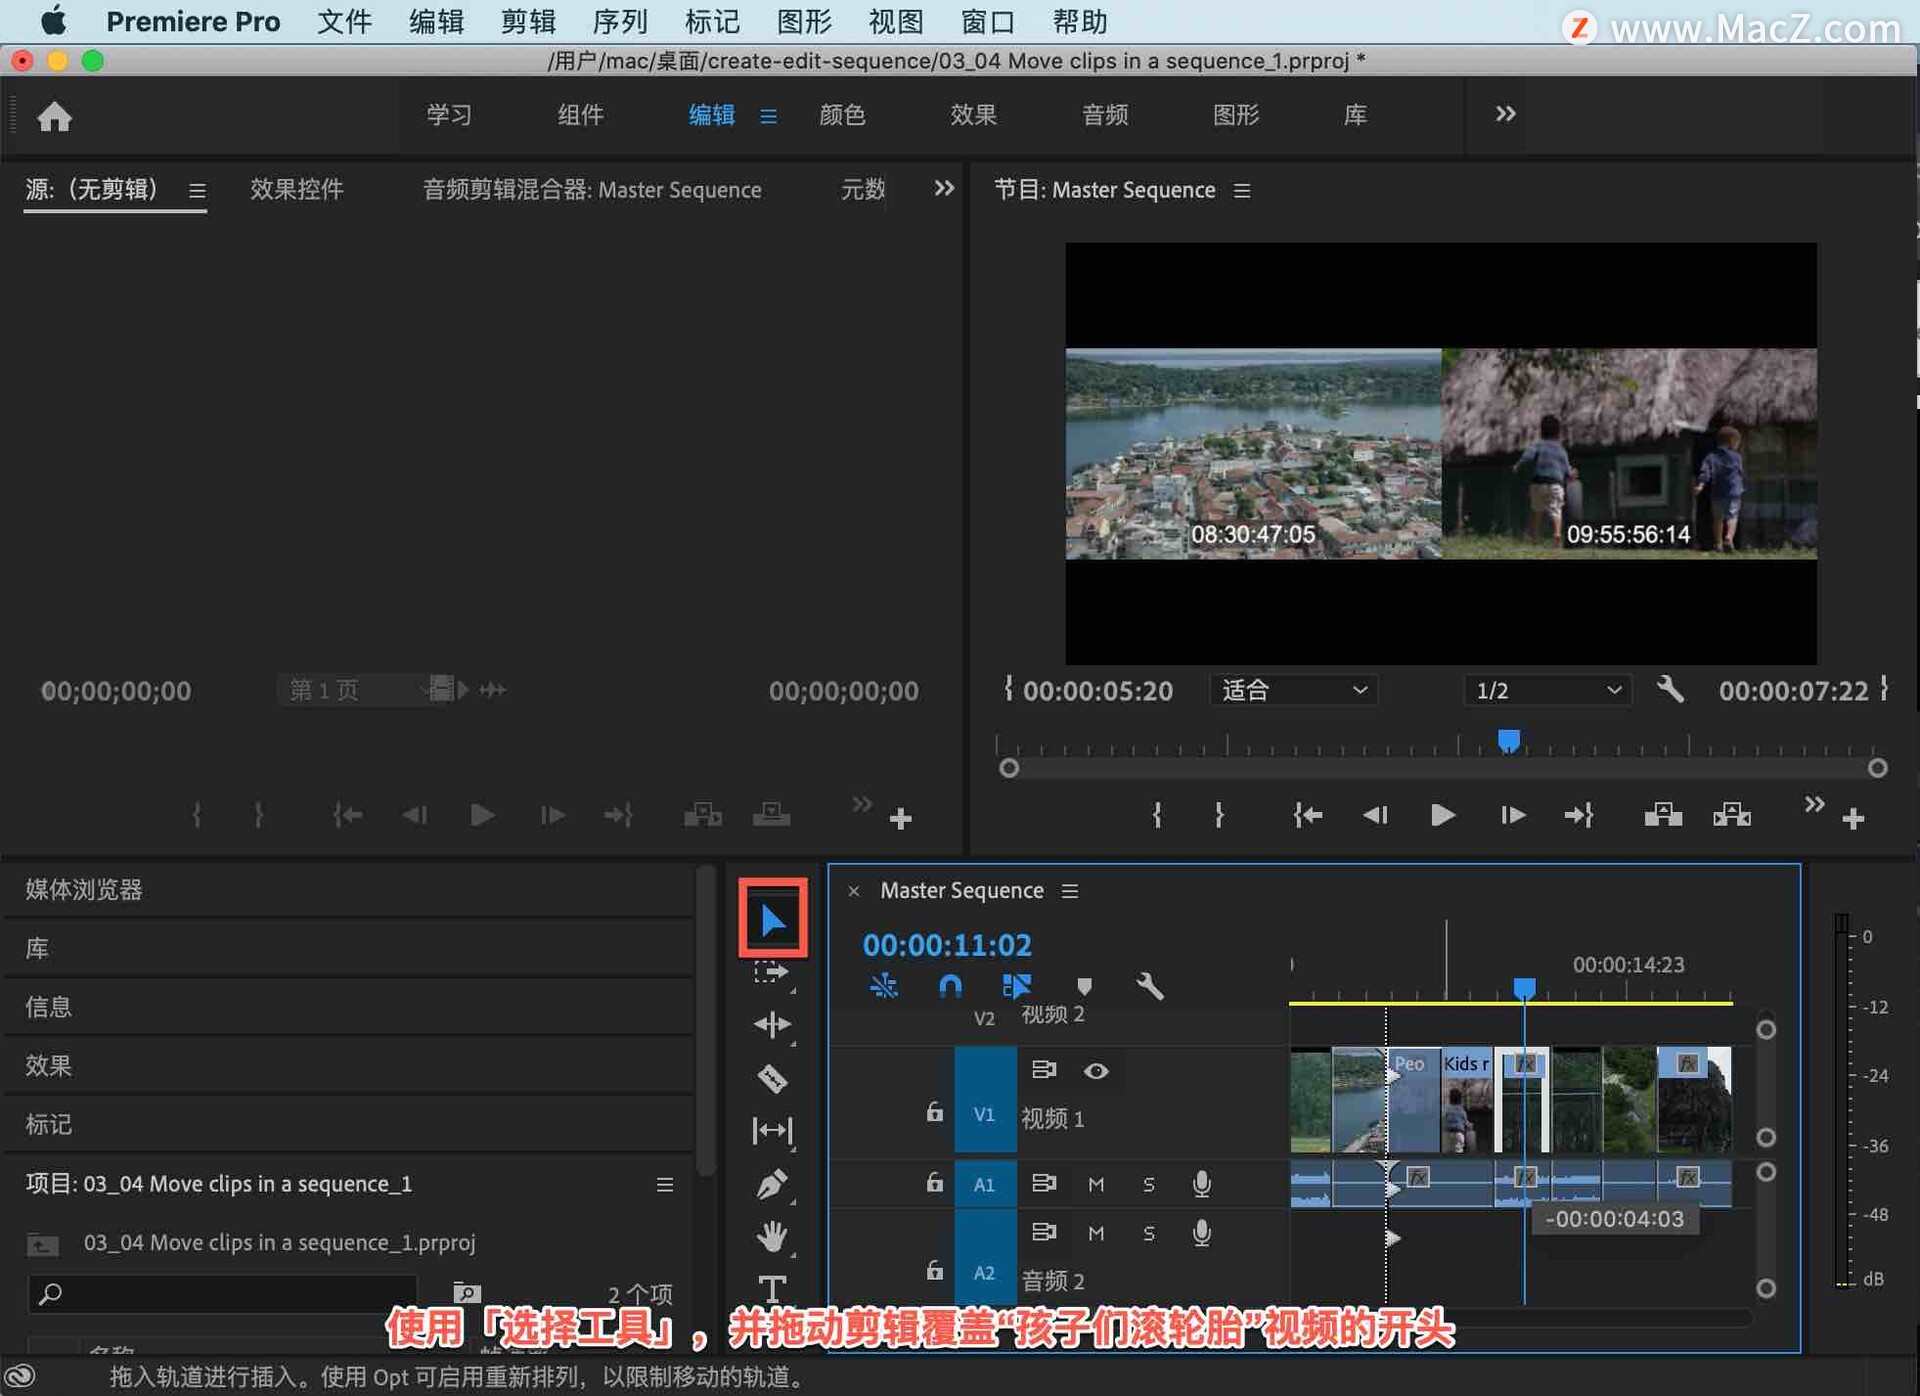This screenshot has height=1396, width=1920.
Task: Select the Pen tool
Action: 772,1184
